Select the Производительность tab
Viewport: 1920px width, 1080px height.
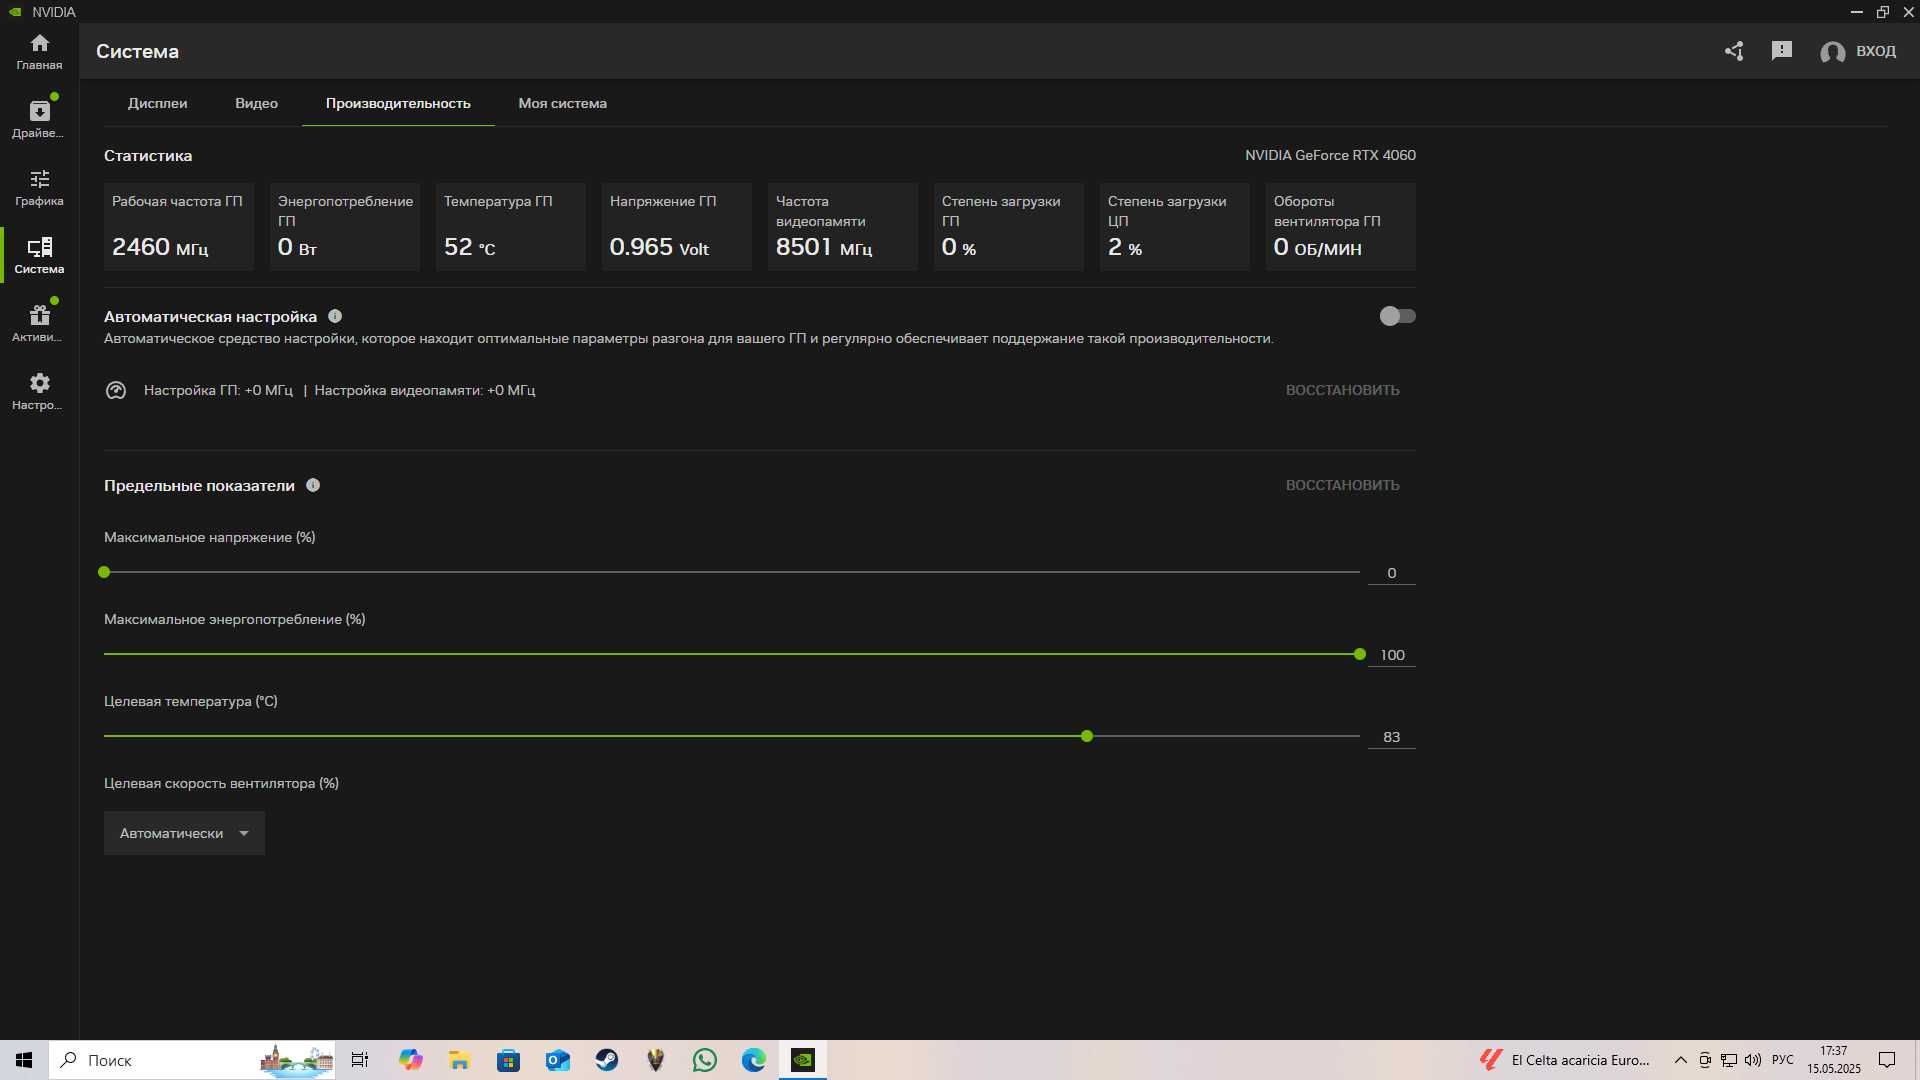point(398,103)
